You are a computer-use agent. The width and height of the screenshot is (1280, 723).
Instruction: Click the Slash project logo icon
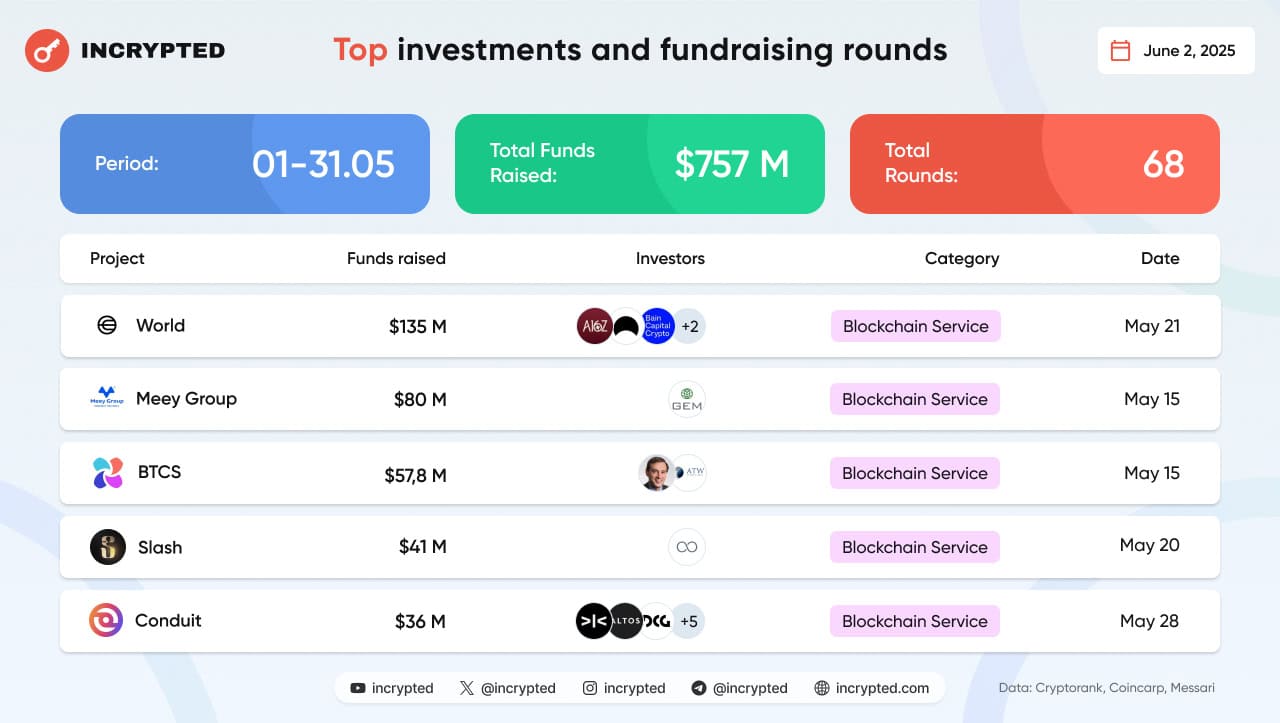(108, 547)
